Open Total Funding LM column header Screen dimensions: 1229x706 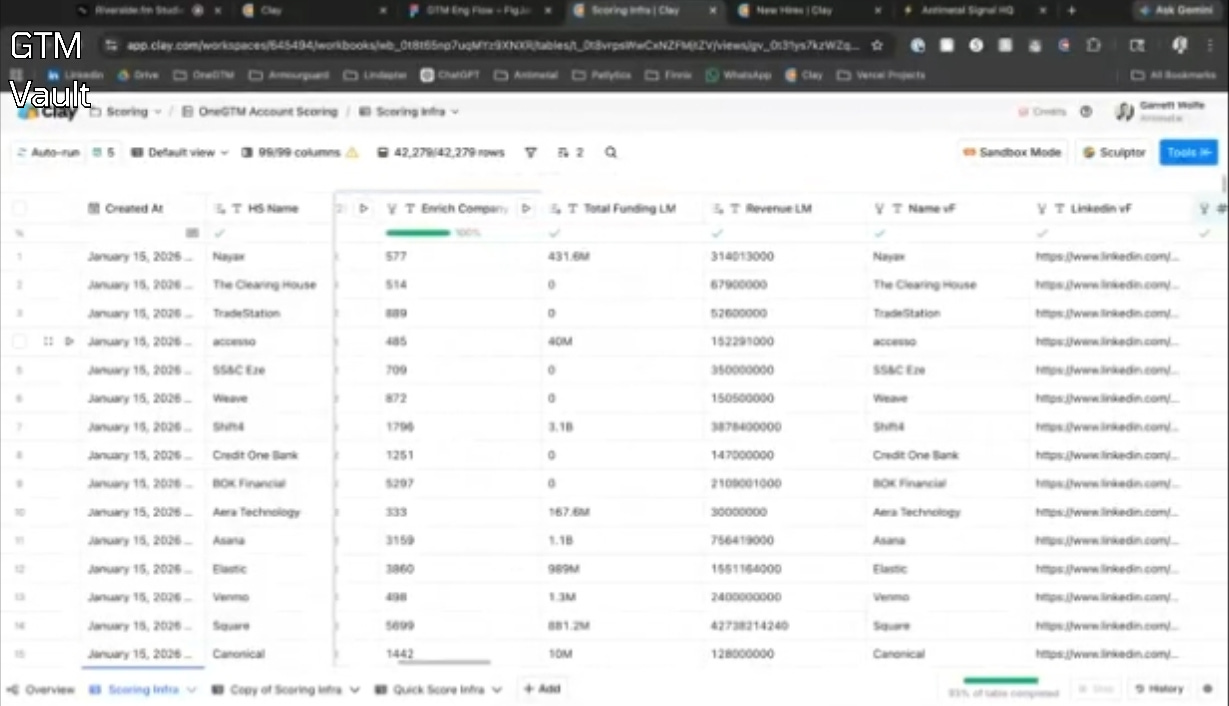point(622,208)
